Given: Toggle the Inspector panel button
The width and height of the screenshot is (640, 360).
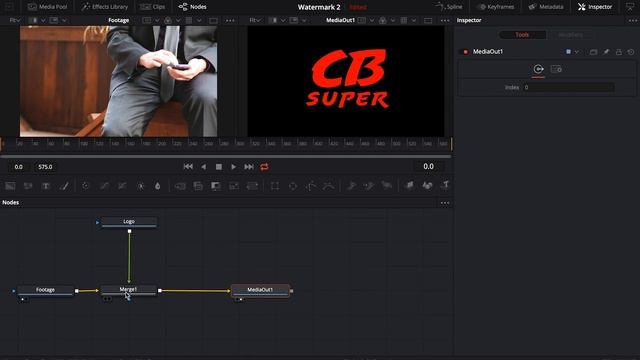Looking at the screenshot, I should point(595,7).
